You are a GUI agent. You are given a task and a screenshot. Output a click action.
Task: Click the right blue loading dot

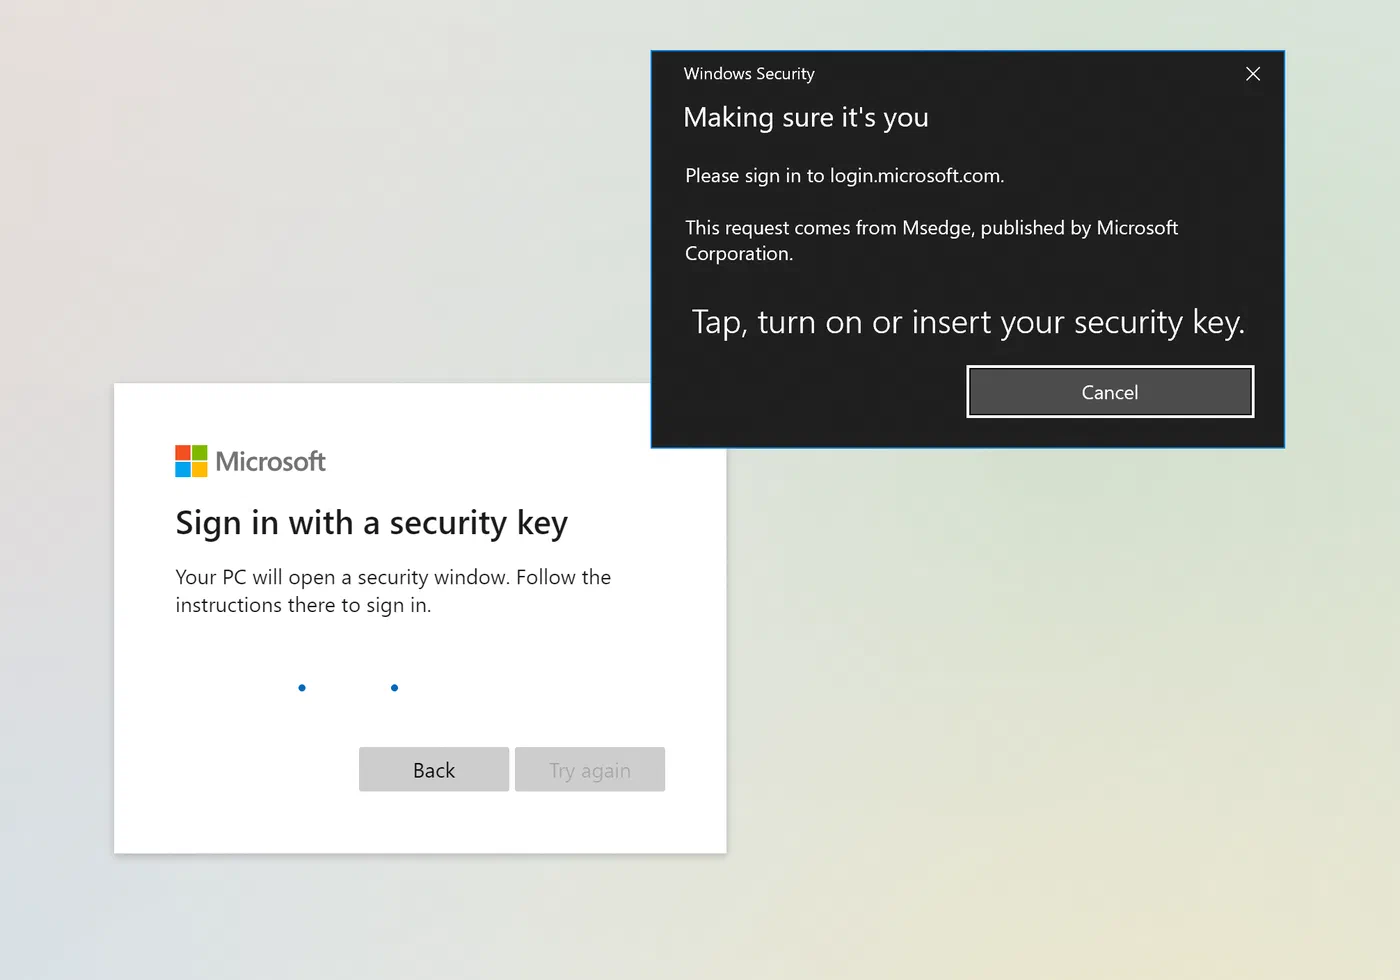(x=395, y=688)
